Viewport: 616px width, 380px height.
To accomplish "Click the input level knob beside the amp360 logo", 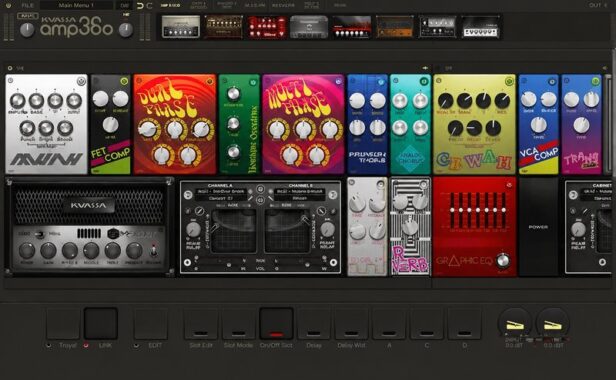I will click(x=27, y=30).
